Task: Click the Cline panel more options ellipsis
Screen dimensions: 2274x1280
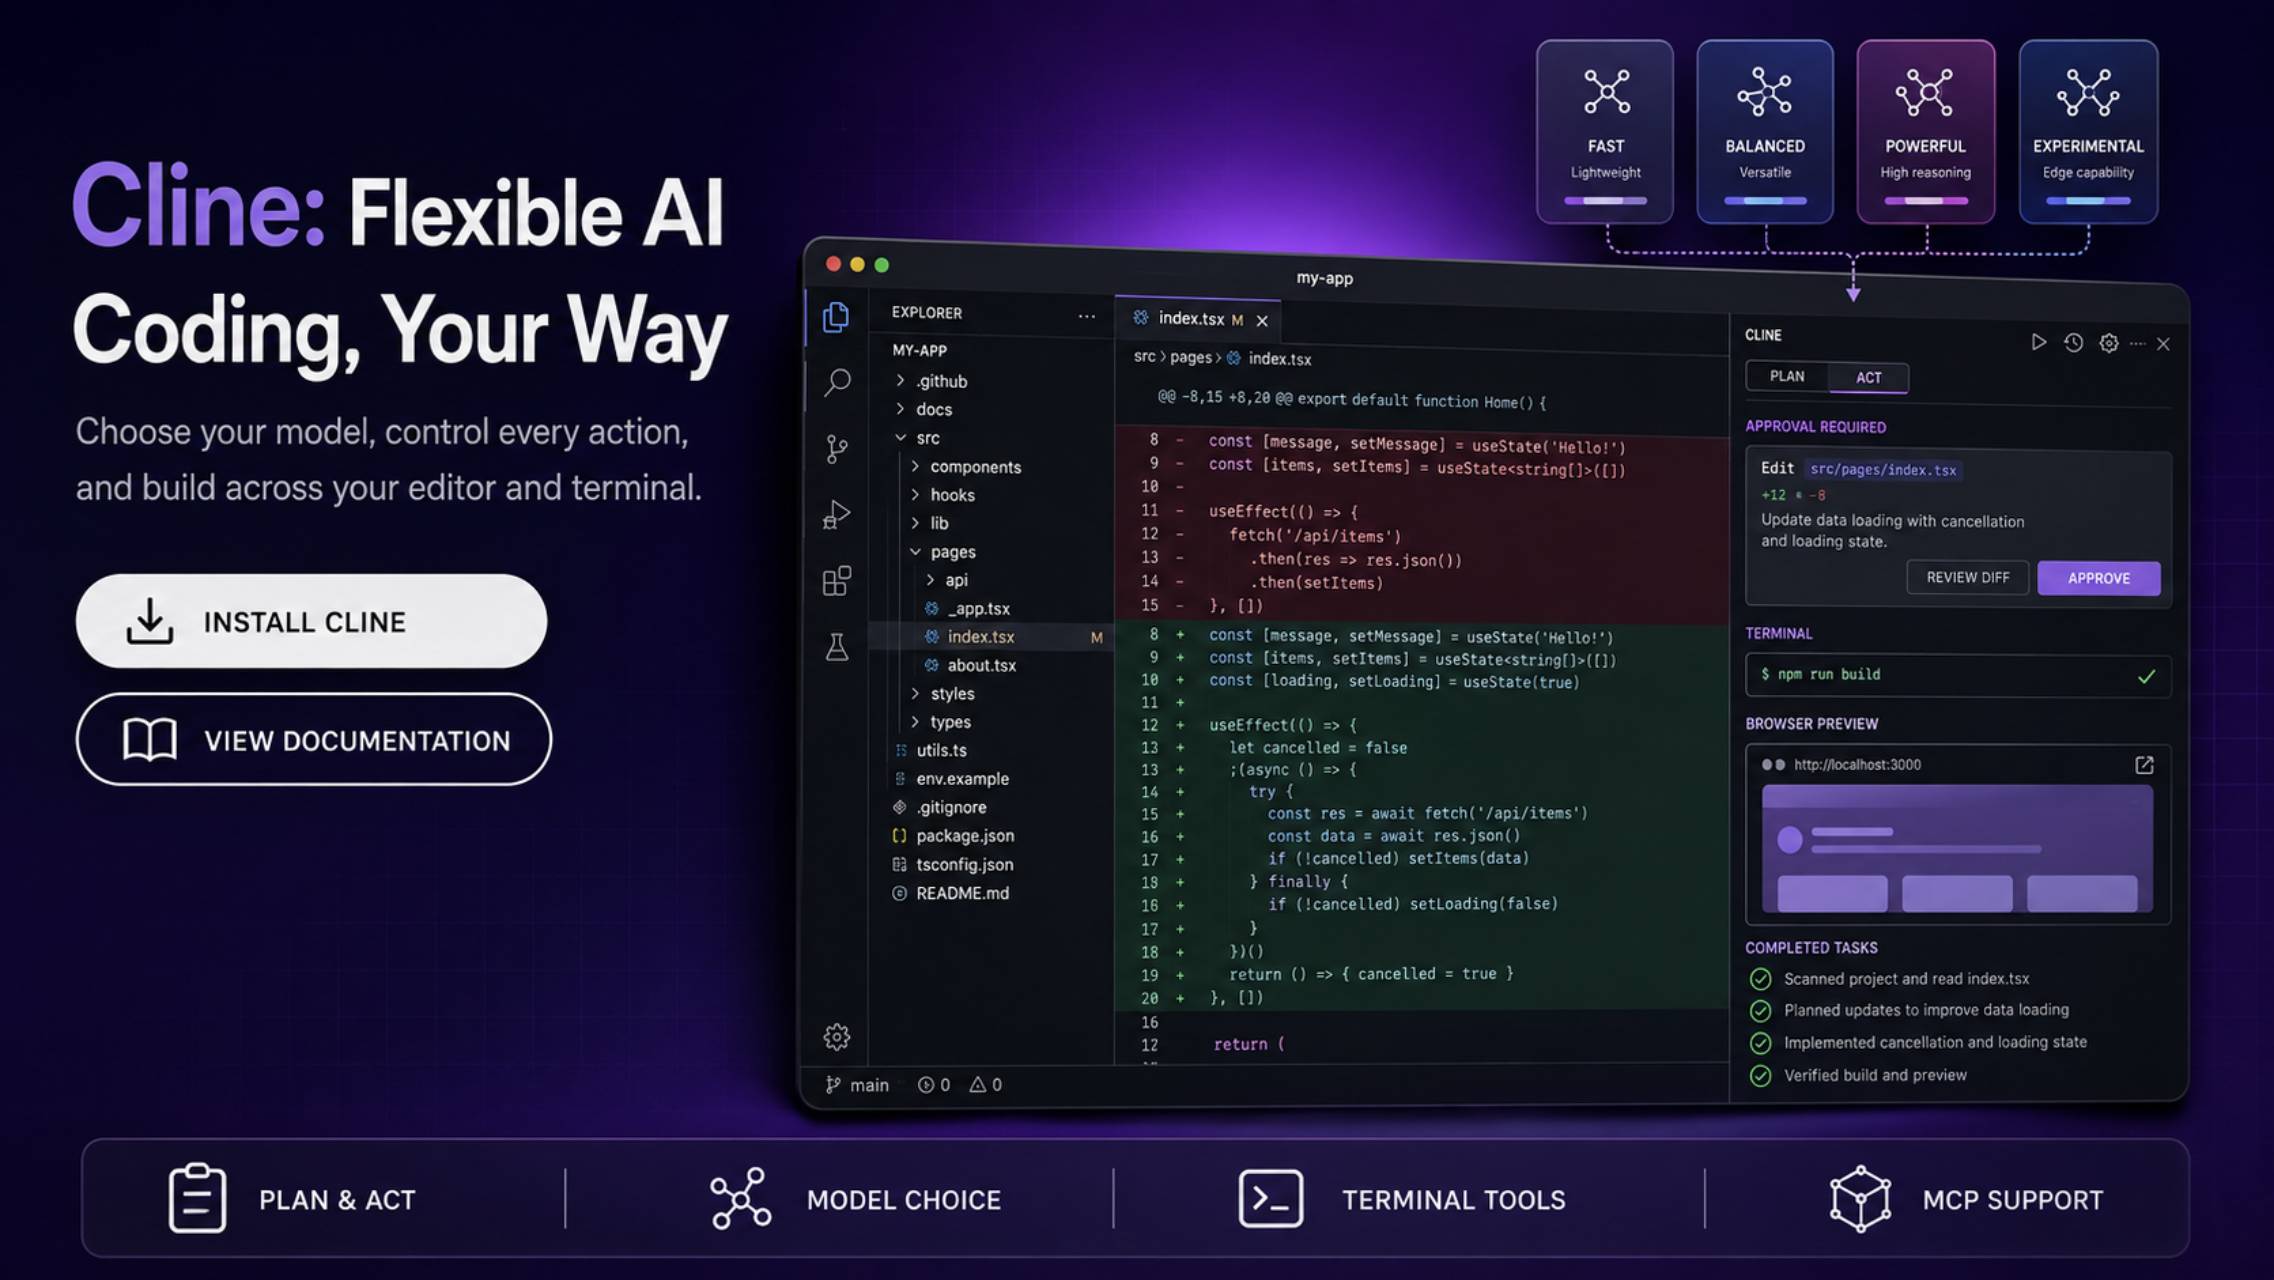Action: click(2138, 343)
